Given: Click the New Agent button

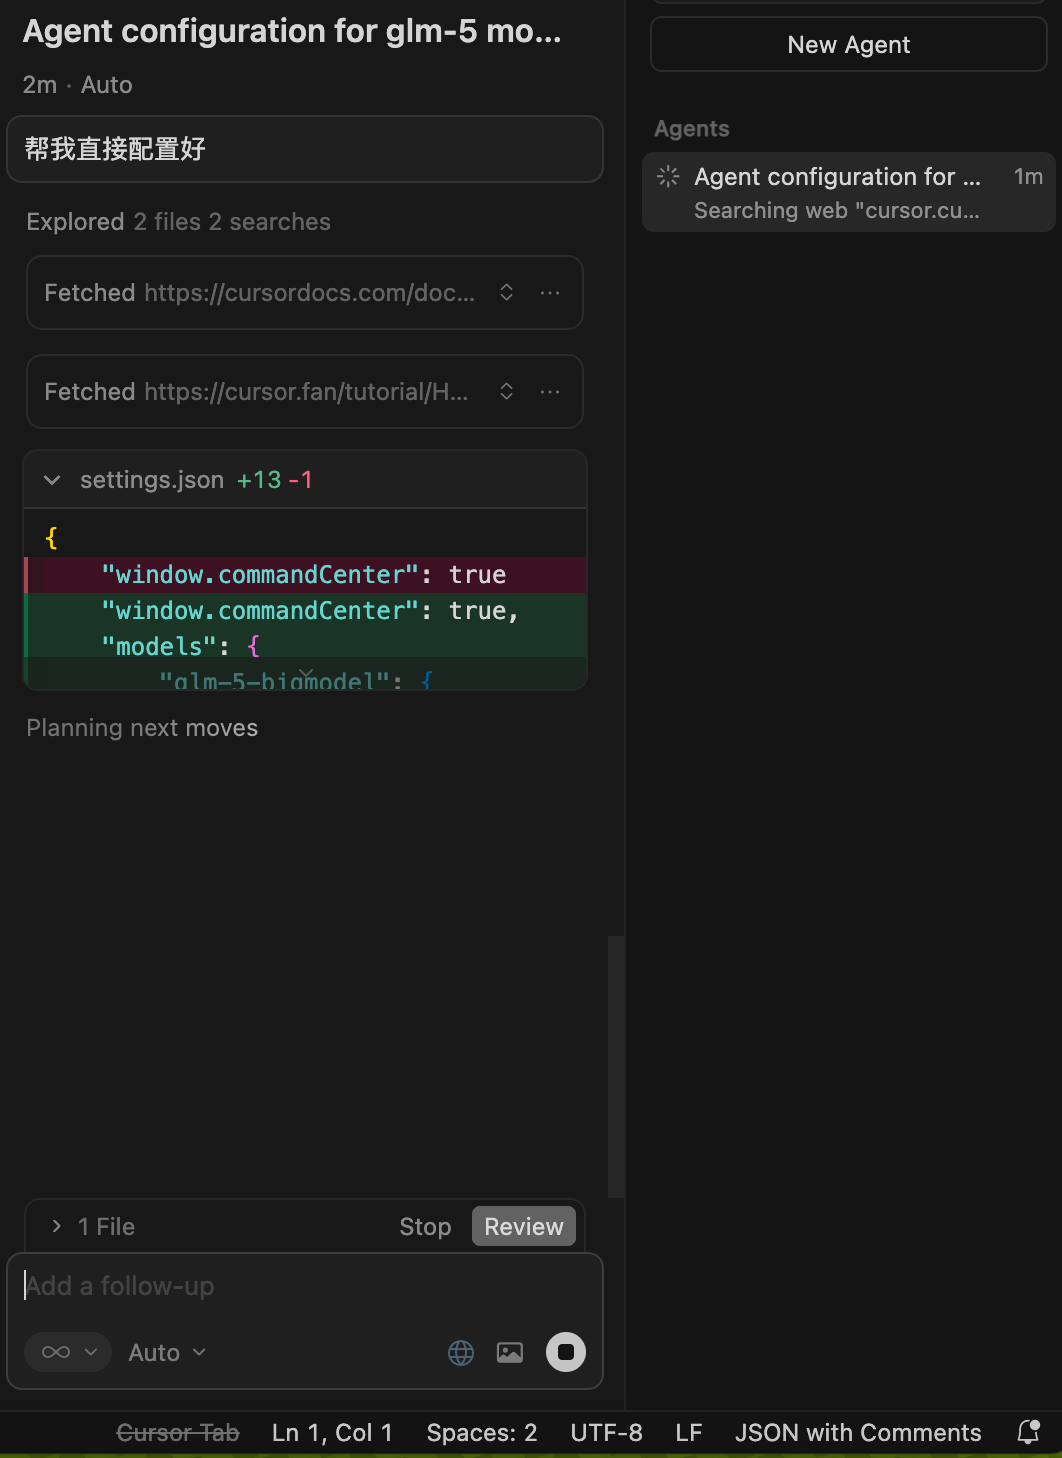Looking at the screenshot, I should (848, 44).
